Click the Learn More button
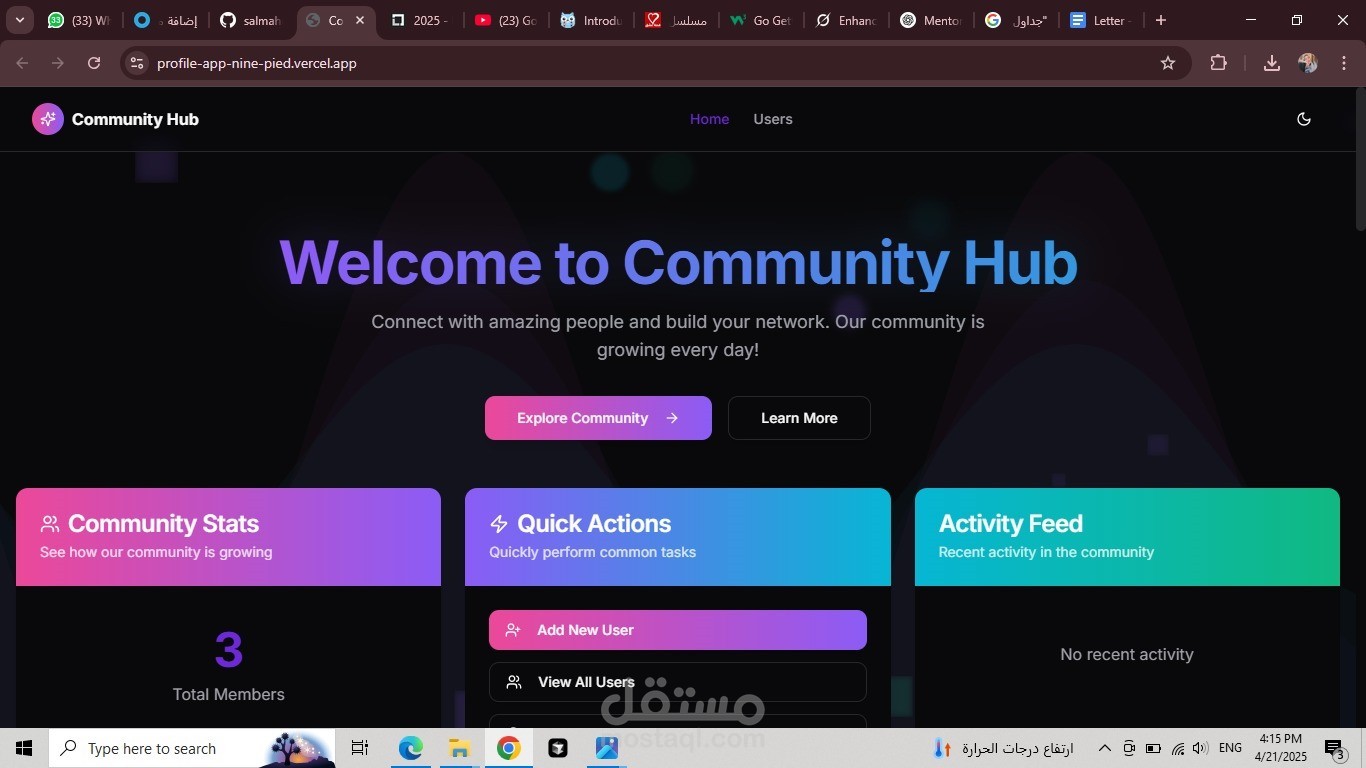Viewport: 1366px width, 768px height. tap(799, 418)
